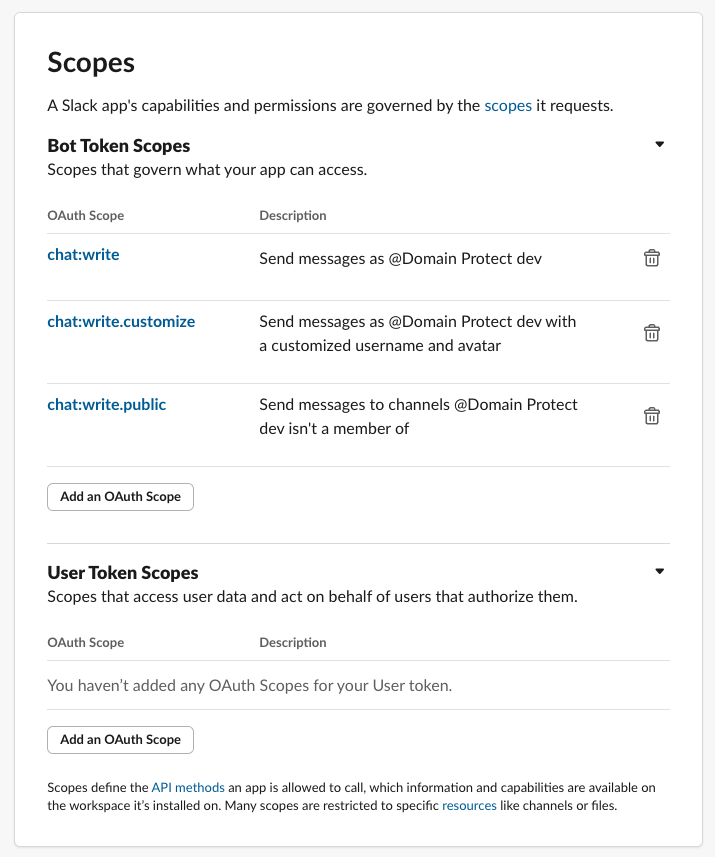The width and height of the screenshot is (715, 857).
Task: Click the trash icon for chat:write.public
Action: (652, 416)
